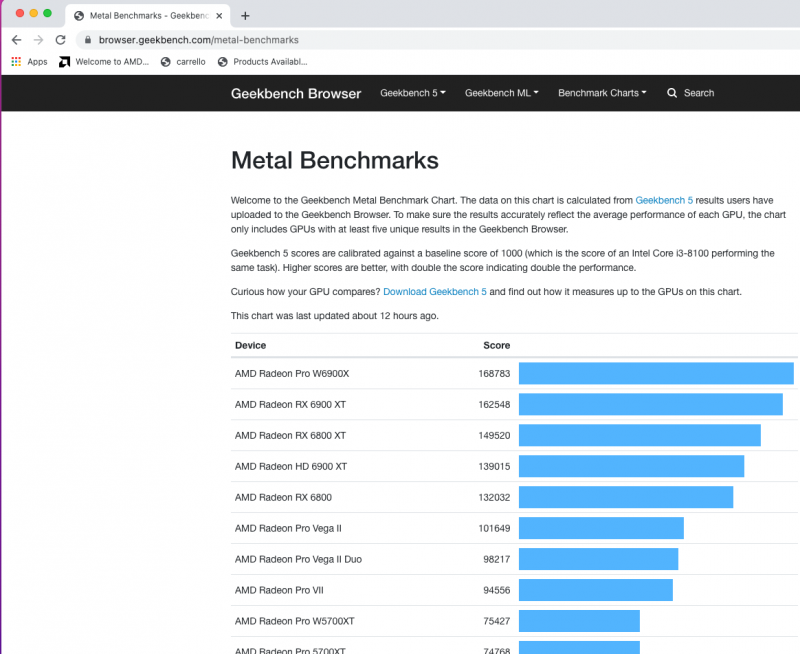
Task: Click the padlock site info icon
Action: [88, 40]
